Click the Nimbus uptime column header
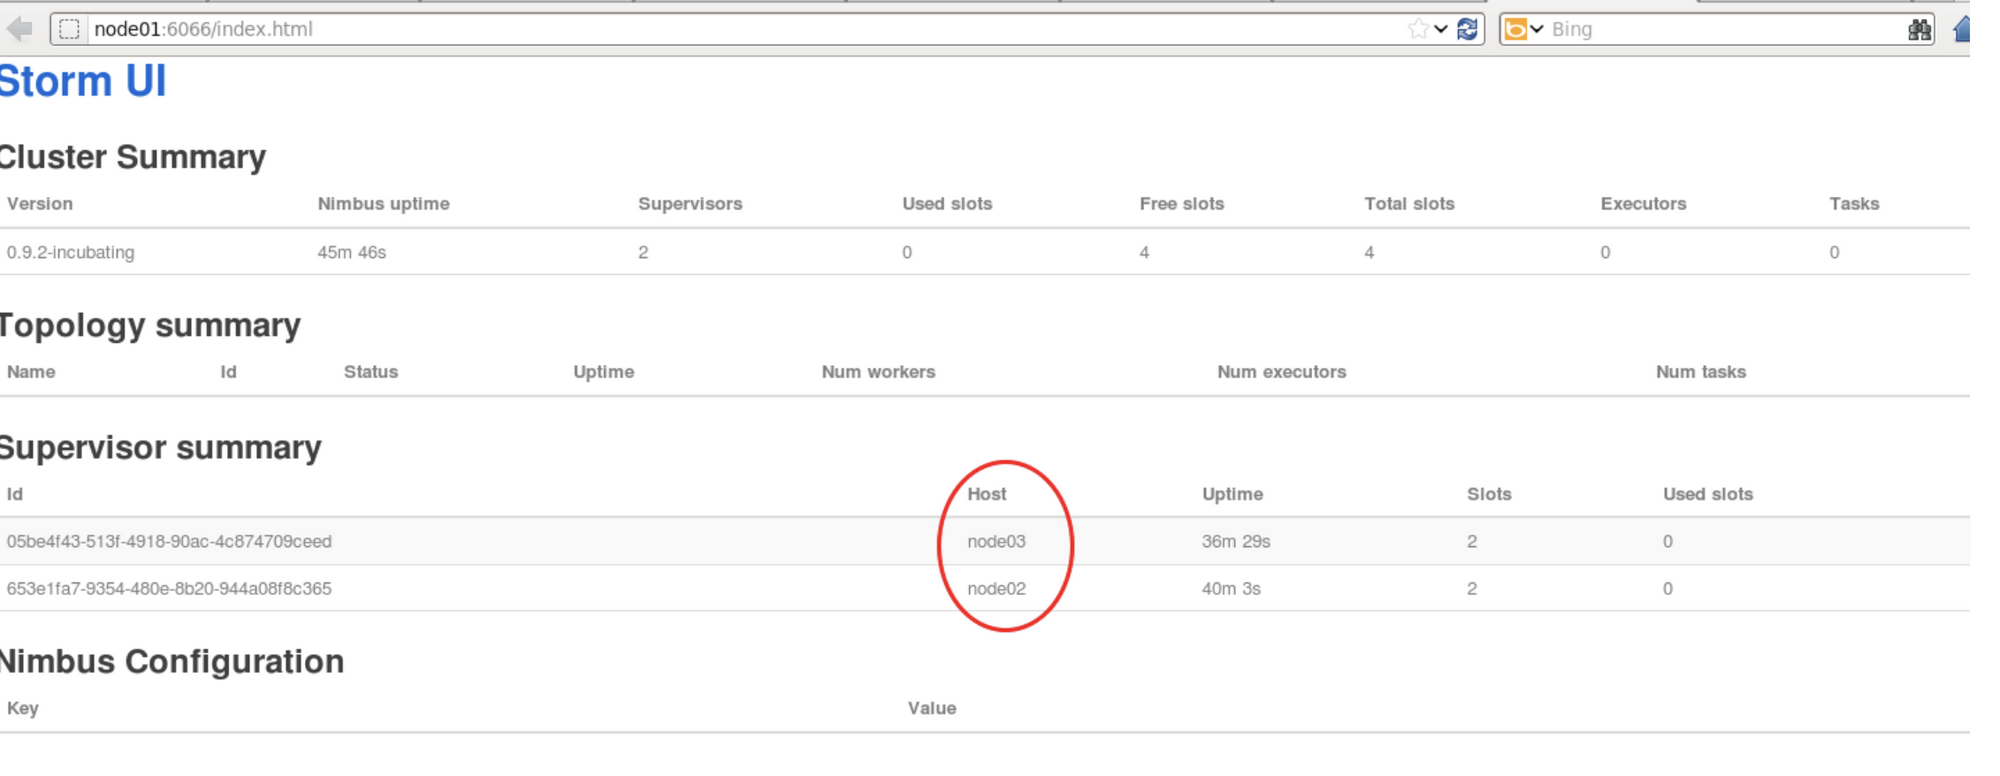The width and height of the screenshot is (2000, 776). coord(384,204)
